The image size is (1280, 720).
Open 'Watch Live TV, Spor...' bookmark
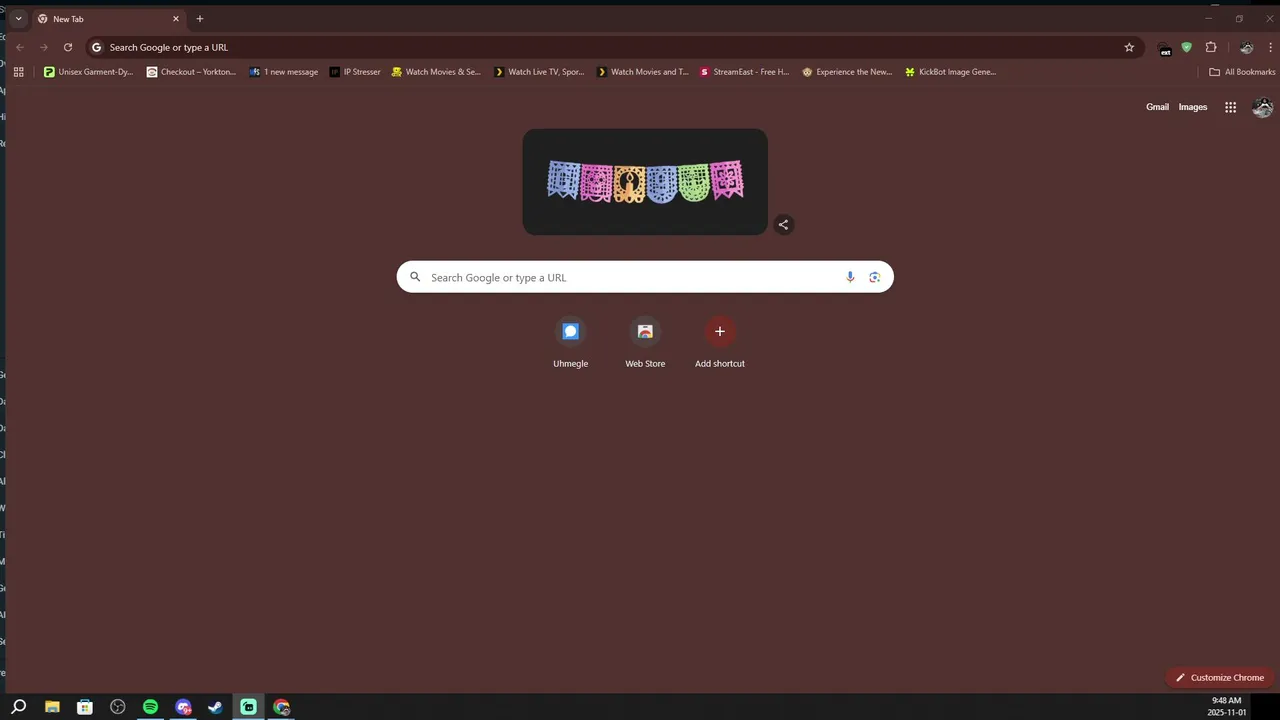(539, 72)
